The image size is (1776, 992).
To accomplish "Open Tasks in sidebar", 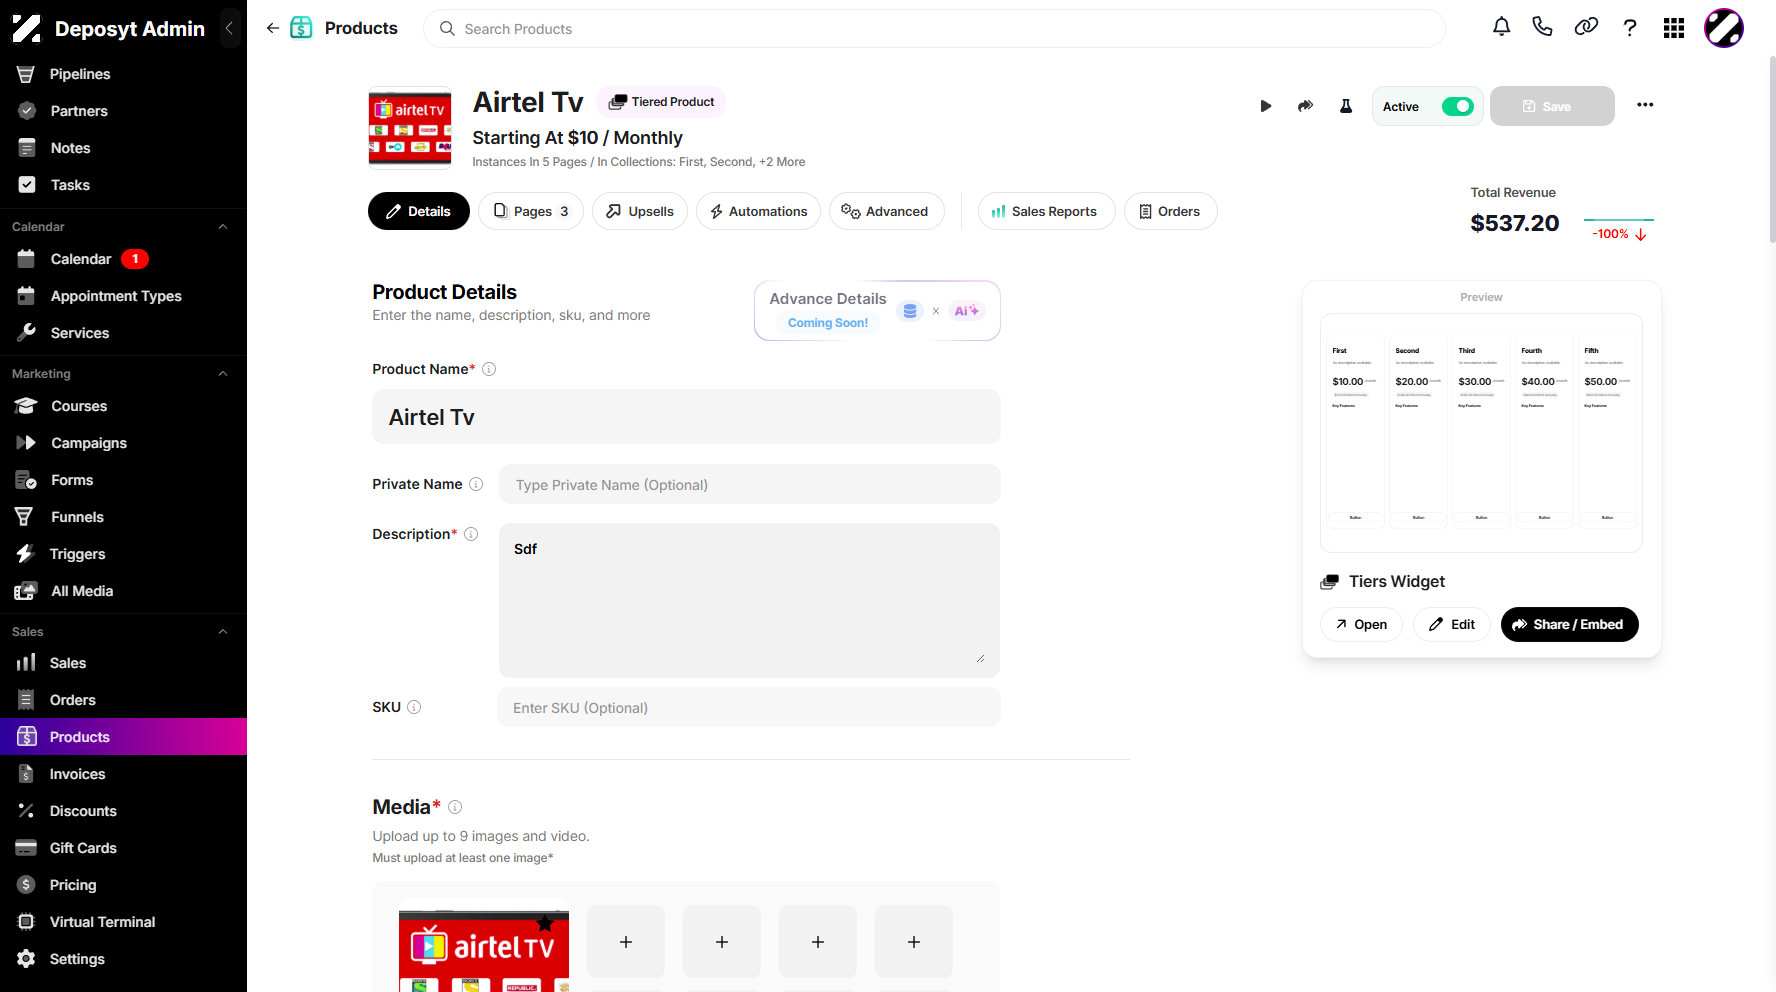I will (123, 185).
